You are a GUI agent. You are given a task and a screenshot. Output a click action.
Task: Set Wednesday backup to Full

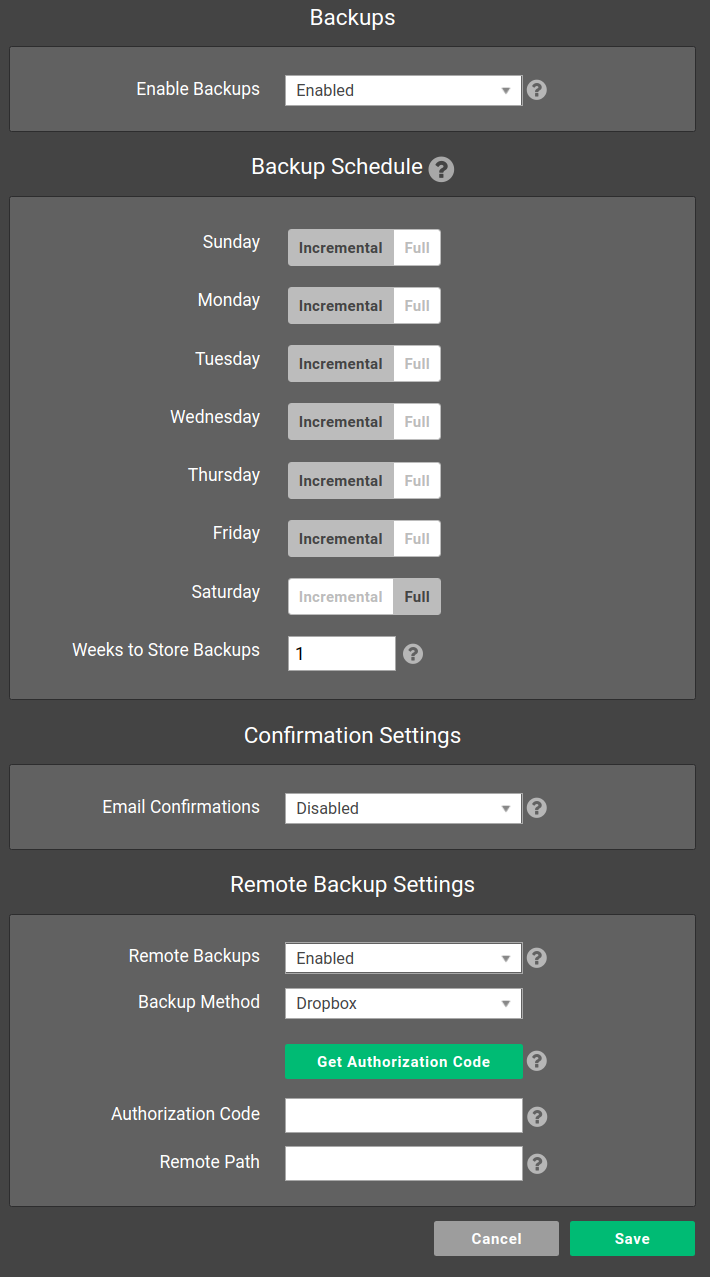click(x=417, y=422)
